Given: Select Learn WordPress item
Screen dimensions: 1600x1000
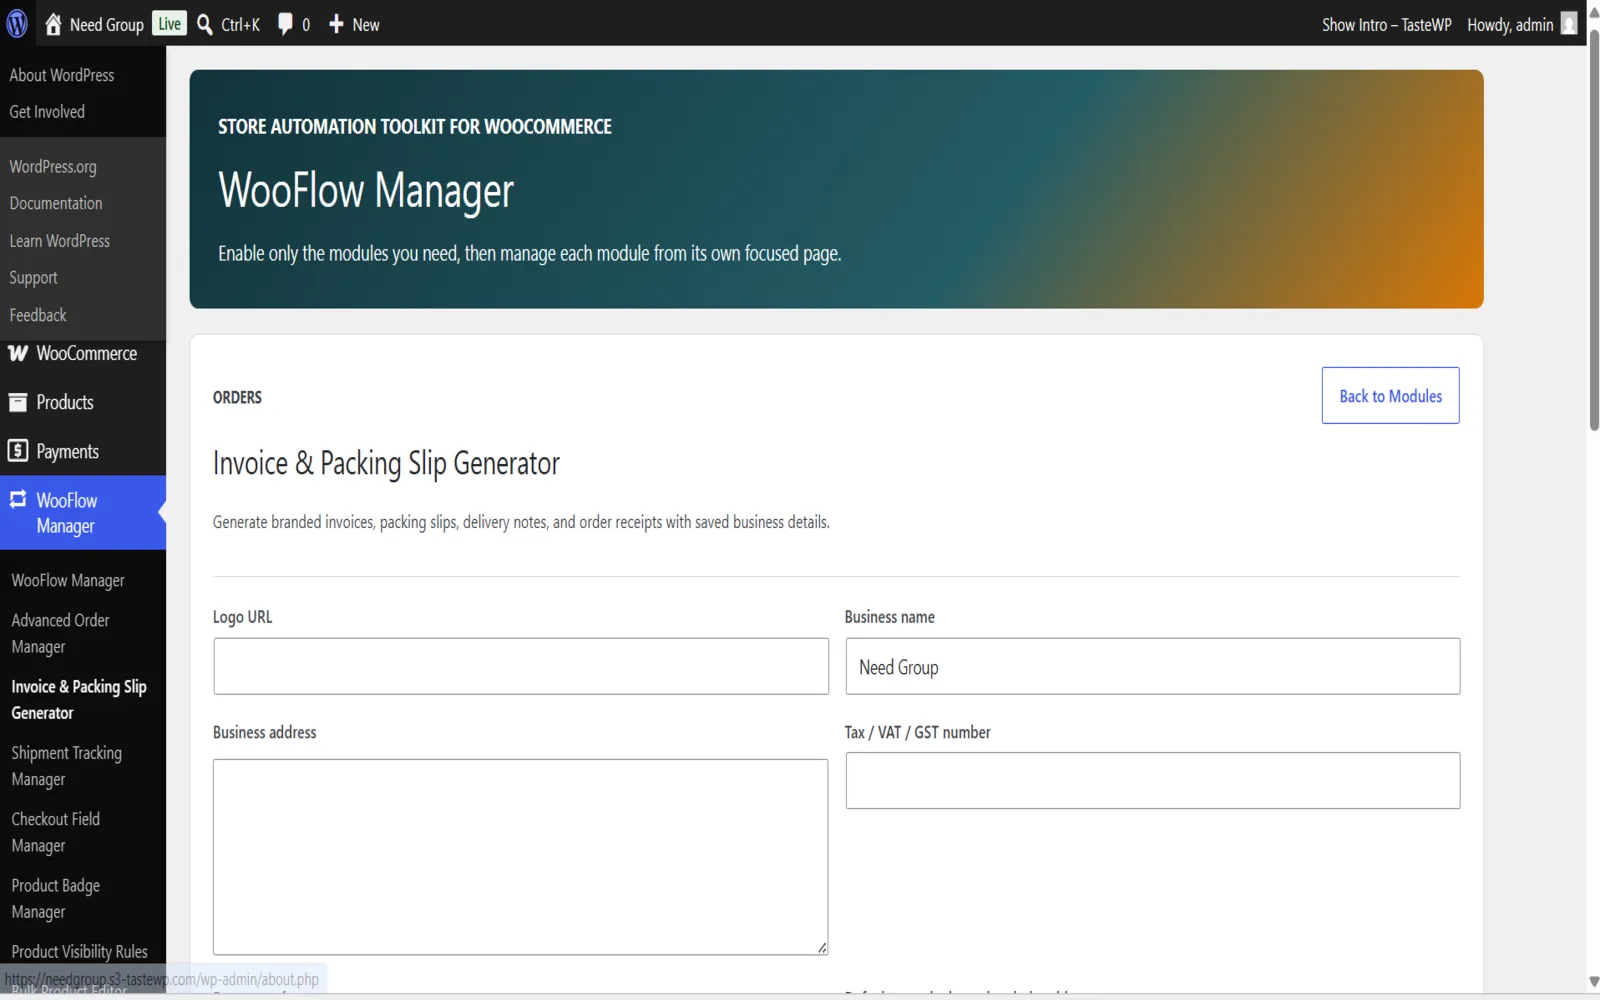Looking at the screenshot, I should [60, 241].
